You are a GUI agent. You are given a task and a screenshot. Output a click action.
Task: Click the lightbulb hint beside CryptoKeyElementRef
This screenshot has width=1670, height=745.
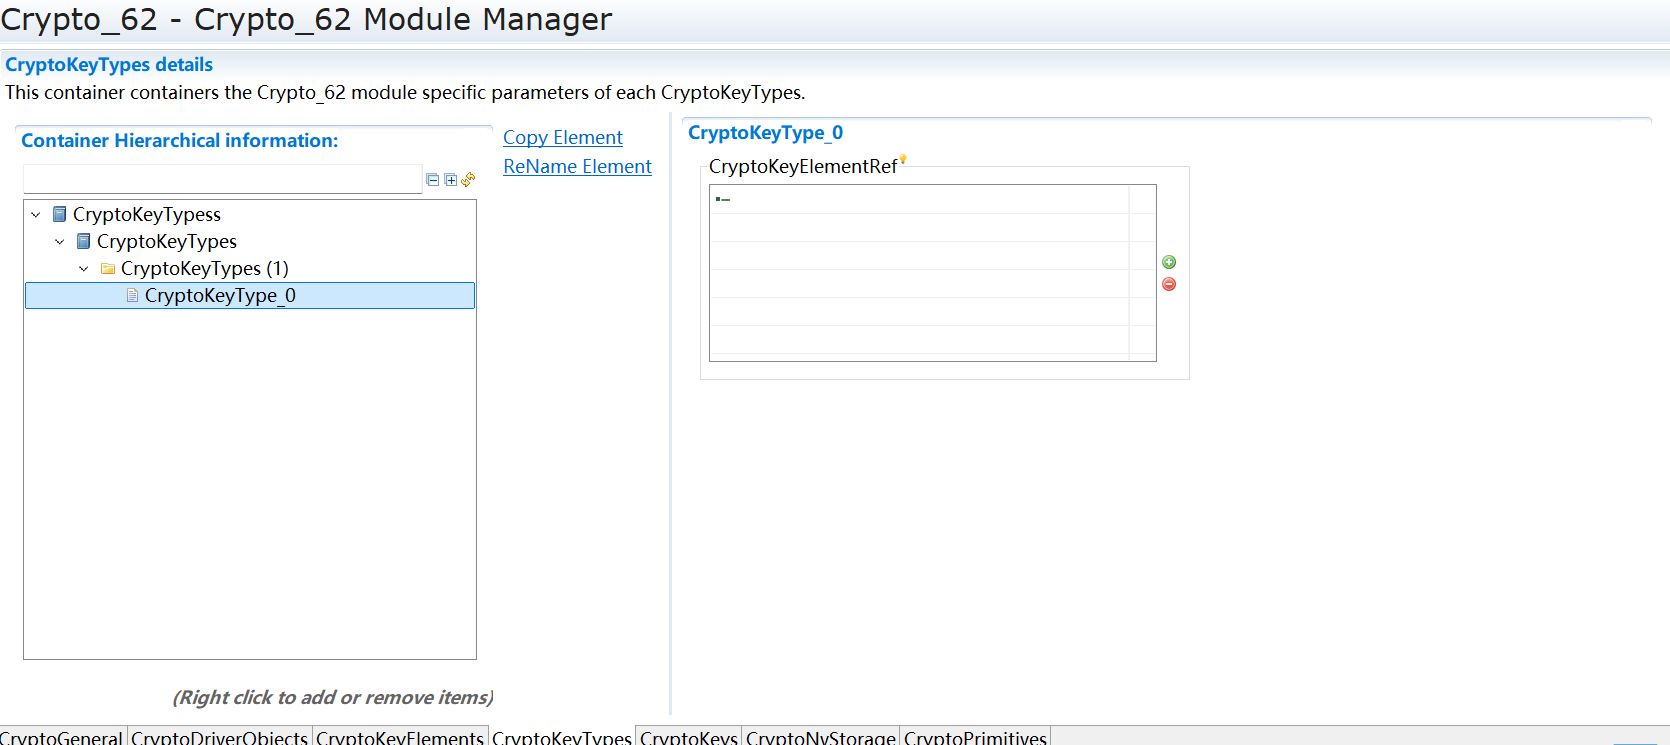pyautogui.click(x=903, y=159)
